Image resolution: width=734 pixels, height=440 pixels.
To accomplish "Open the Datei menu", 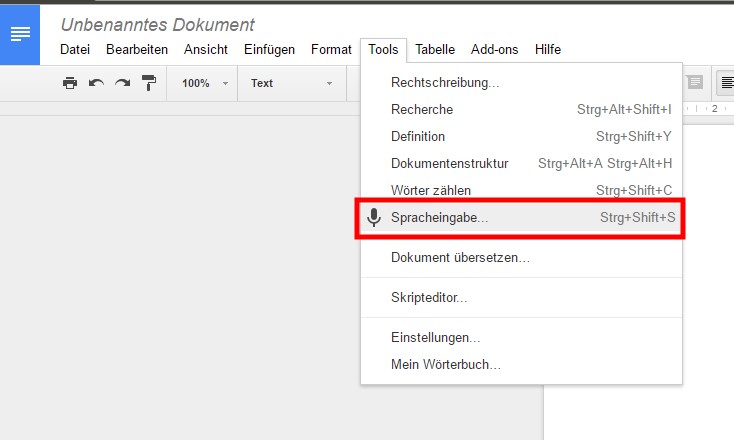I will [75, 50].
